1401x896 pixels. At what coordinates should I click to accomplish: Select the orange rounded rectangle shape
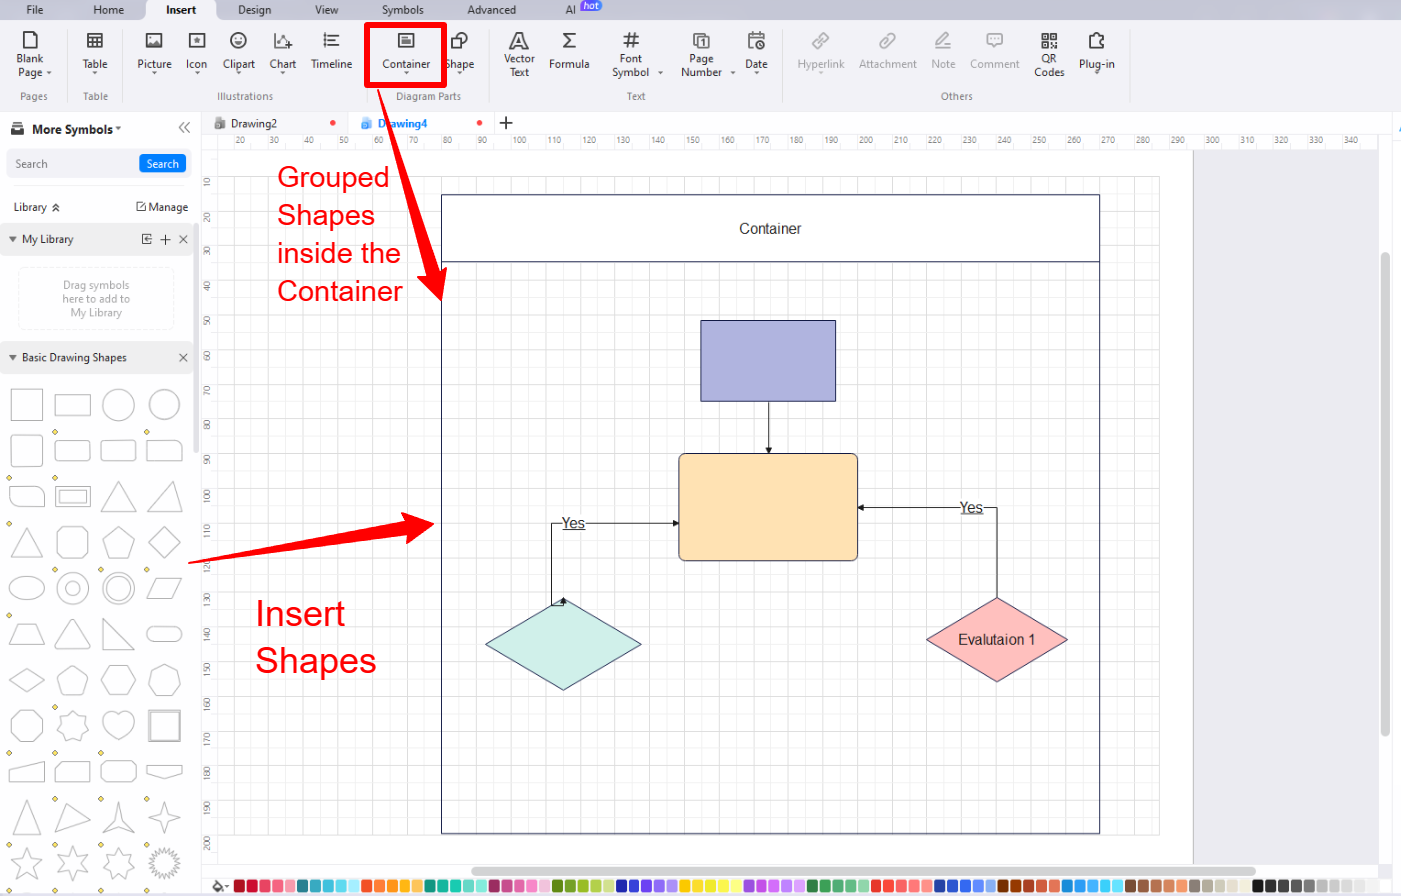pyautogui.click(x=768, y=507)
